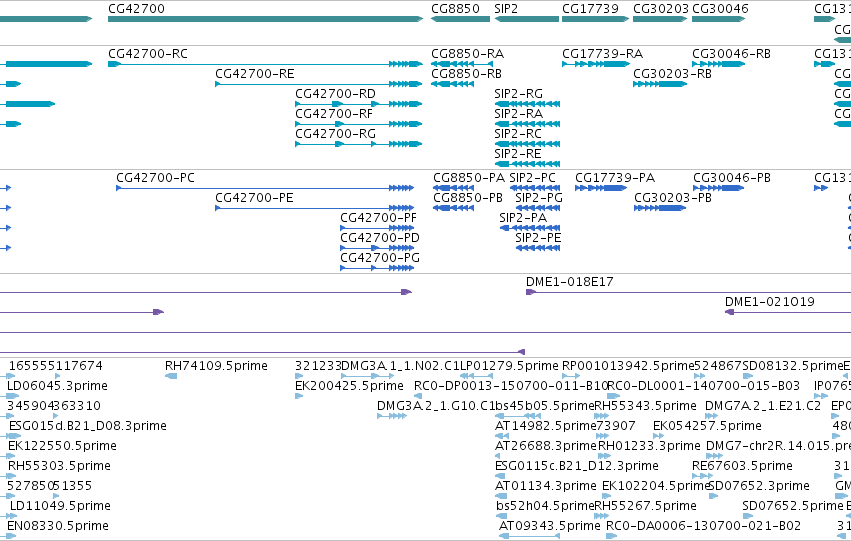The width and height of the screenshot is (851, 541).
Task: Click transcript CG42700-RE
Action: tap(319, 84)
